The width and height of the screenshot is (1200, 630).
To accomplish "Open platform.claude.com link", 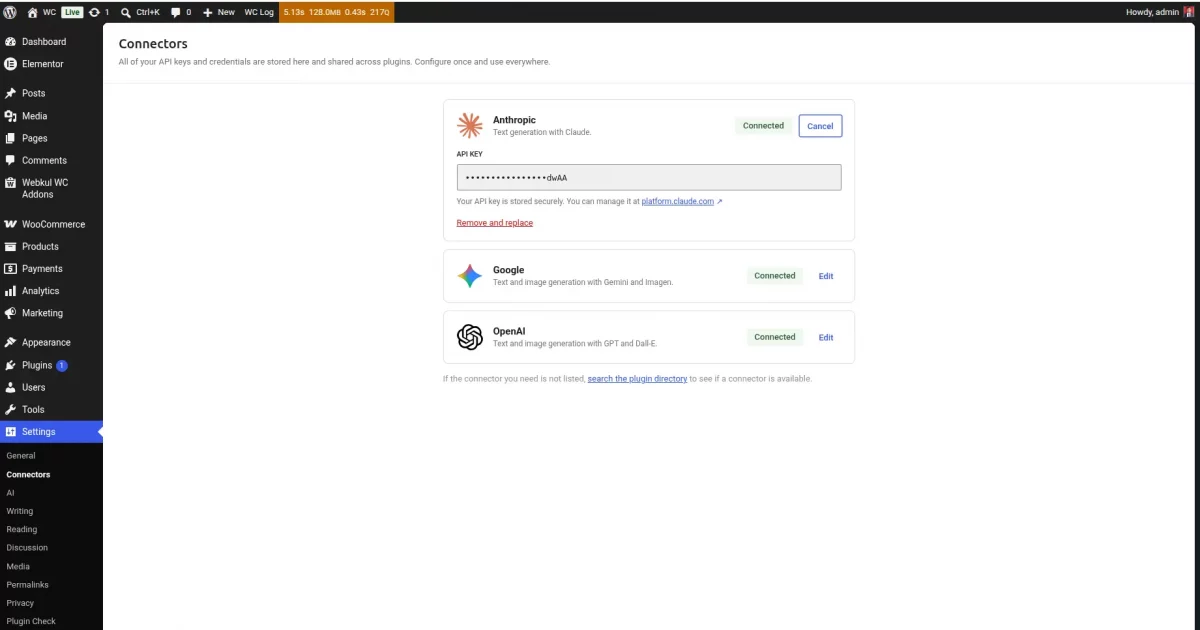I will [x=678, y=201].
